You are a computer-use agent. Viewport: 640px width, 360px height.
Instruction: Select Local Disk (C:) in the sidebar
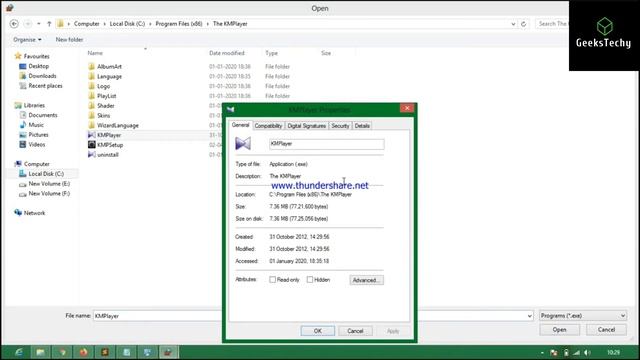click(46, 174)
